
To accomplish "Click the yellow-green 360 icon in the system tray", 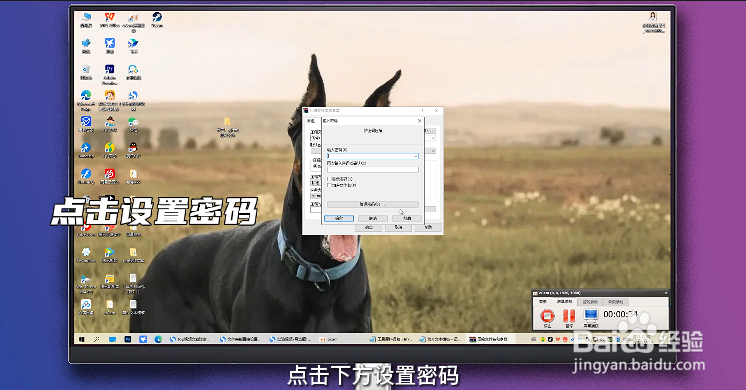I will [542, 339].
